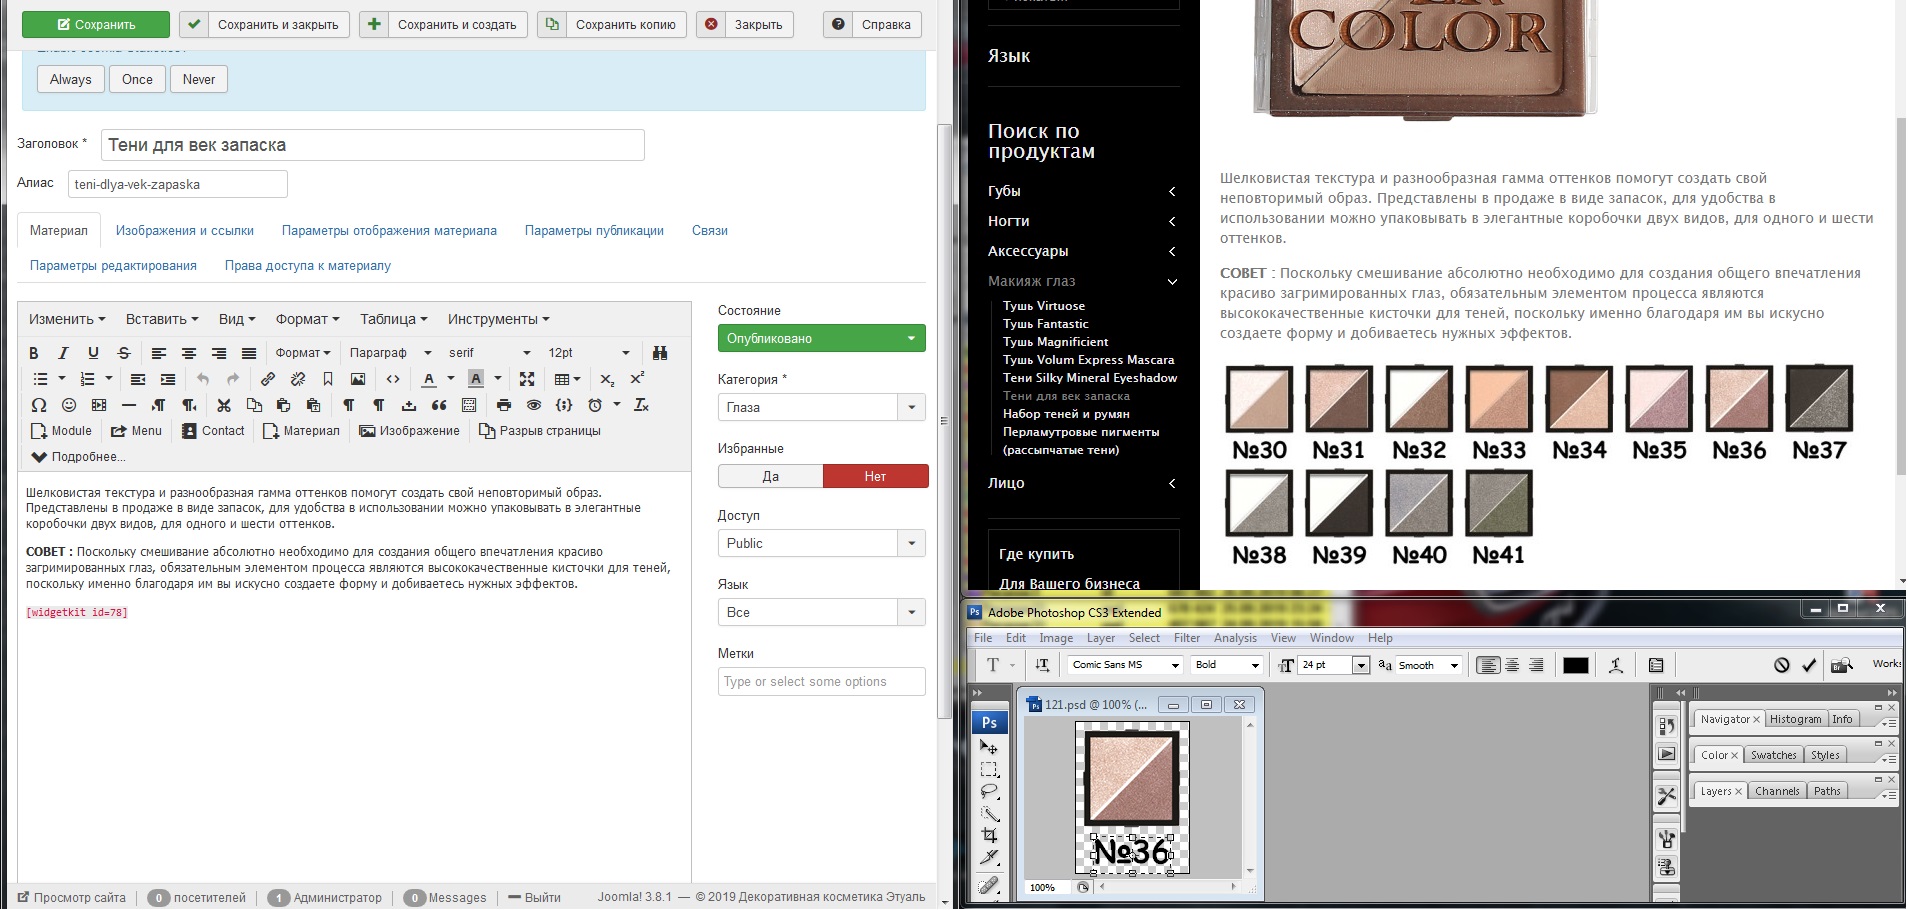Open the Доступ dropdown showing Public

point(822,543)
